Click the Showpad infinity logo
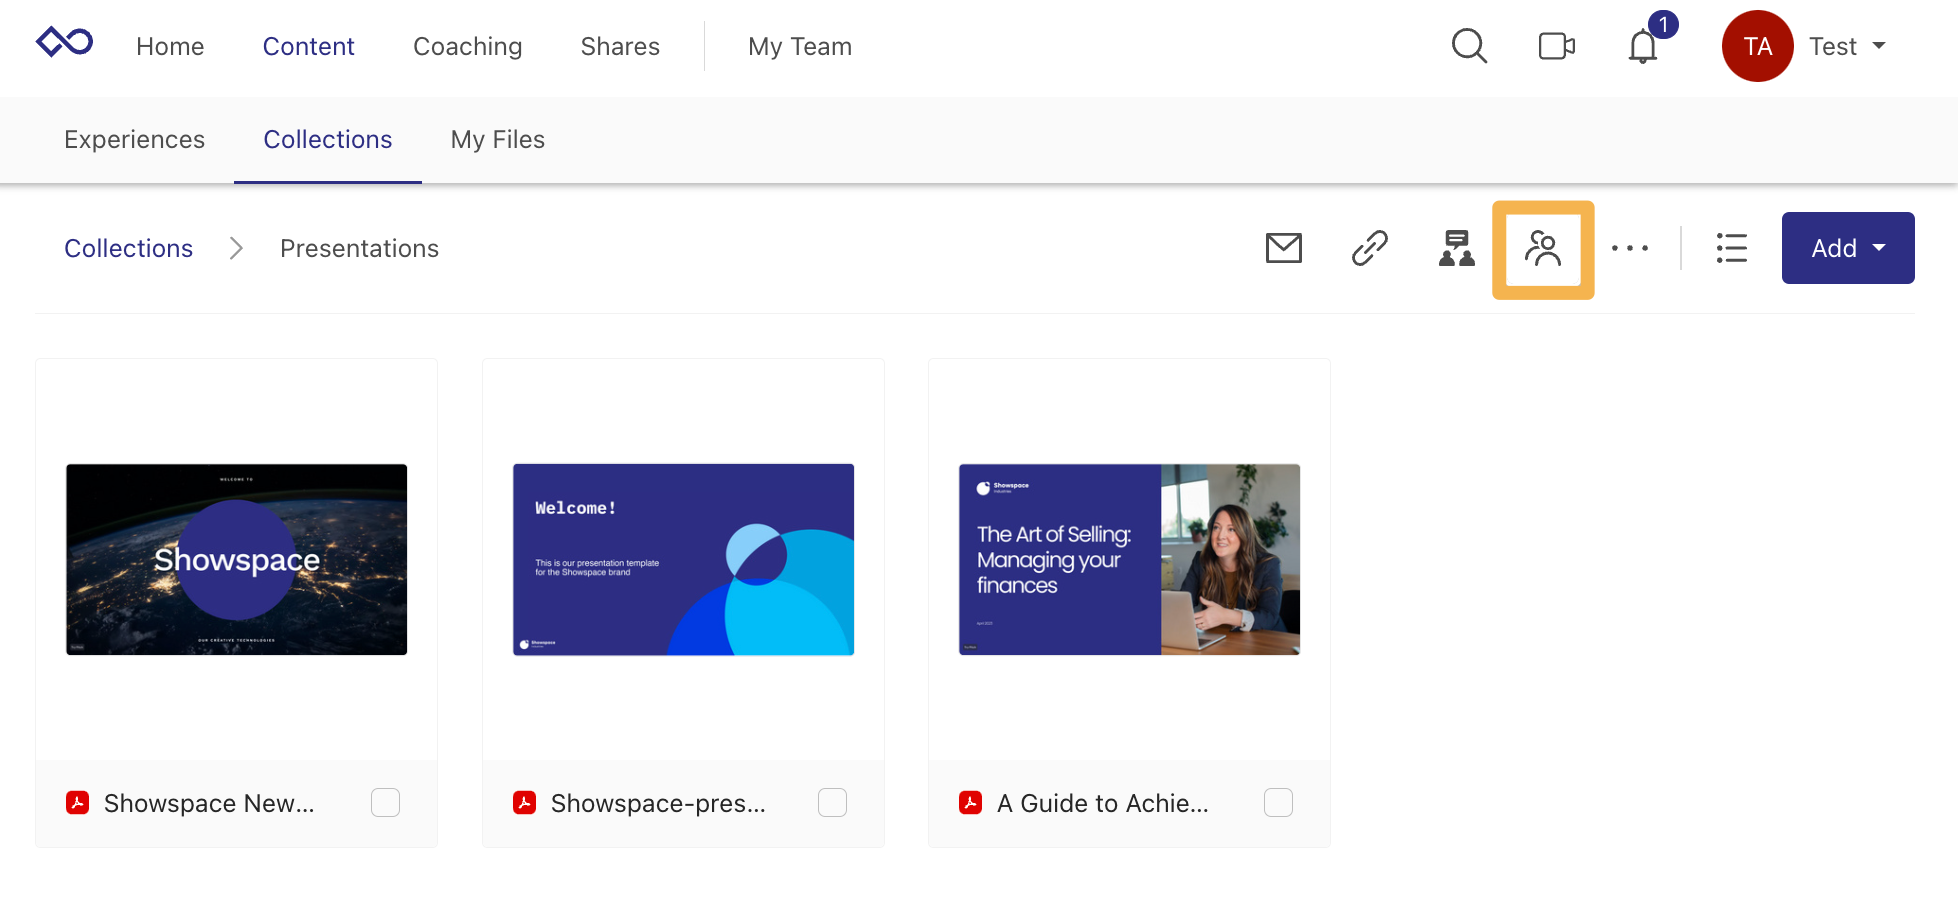 [x=65, y=43]
